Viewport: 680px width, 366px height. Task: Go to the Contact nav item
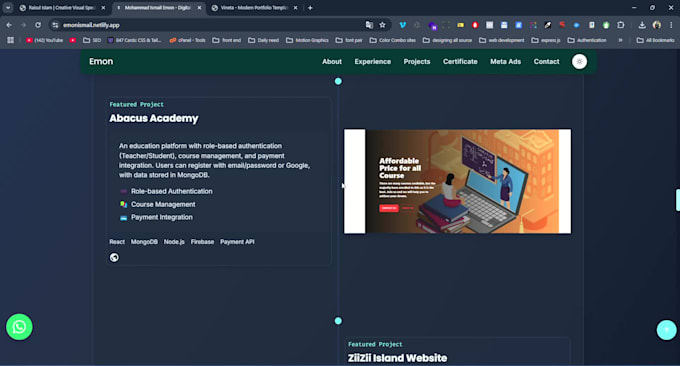pyautogui.click(x=546, y=62)
